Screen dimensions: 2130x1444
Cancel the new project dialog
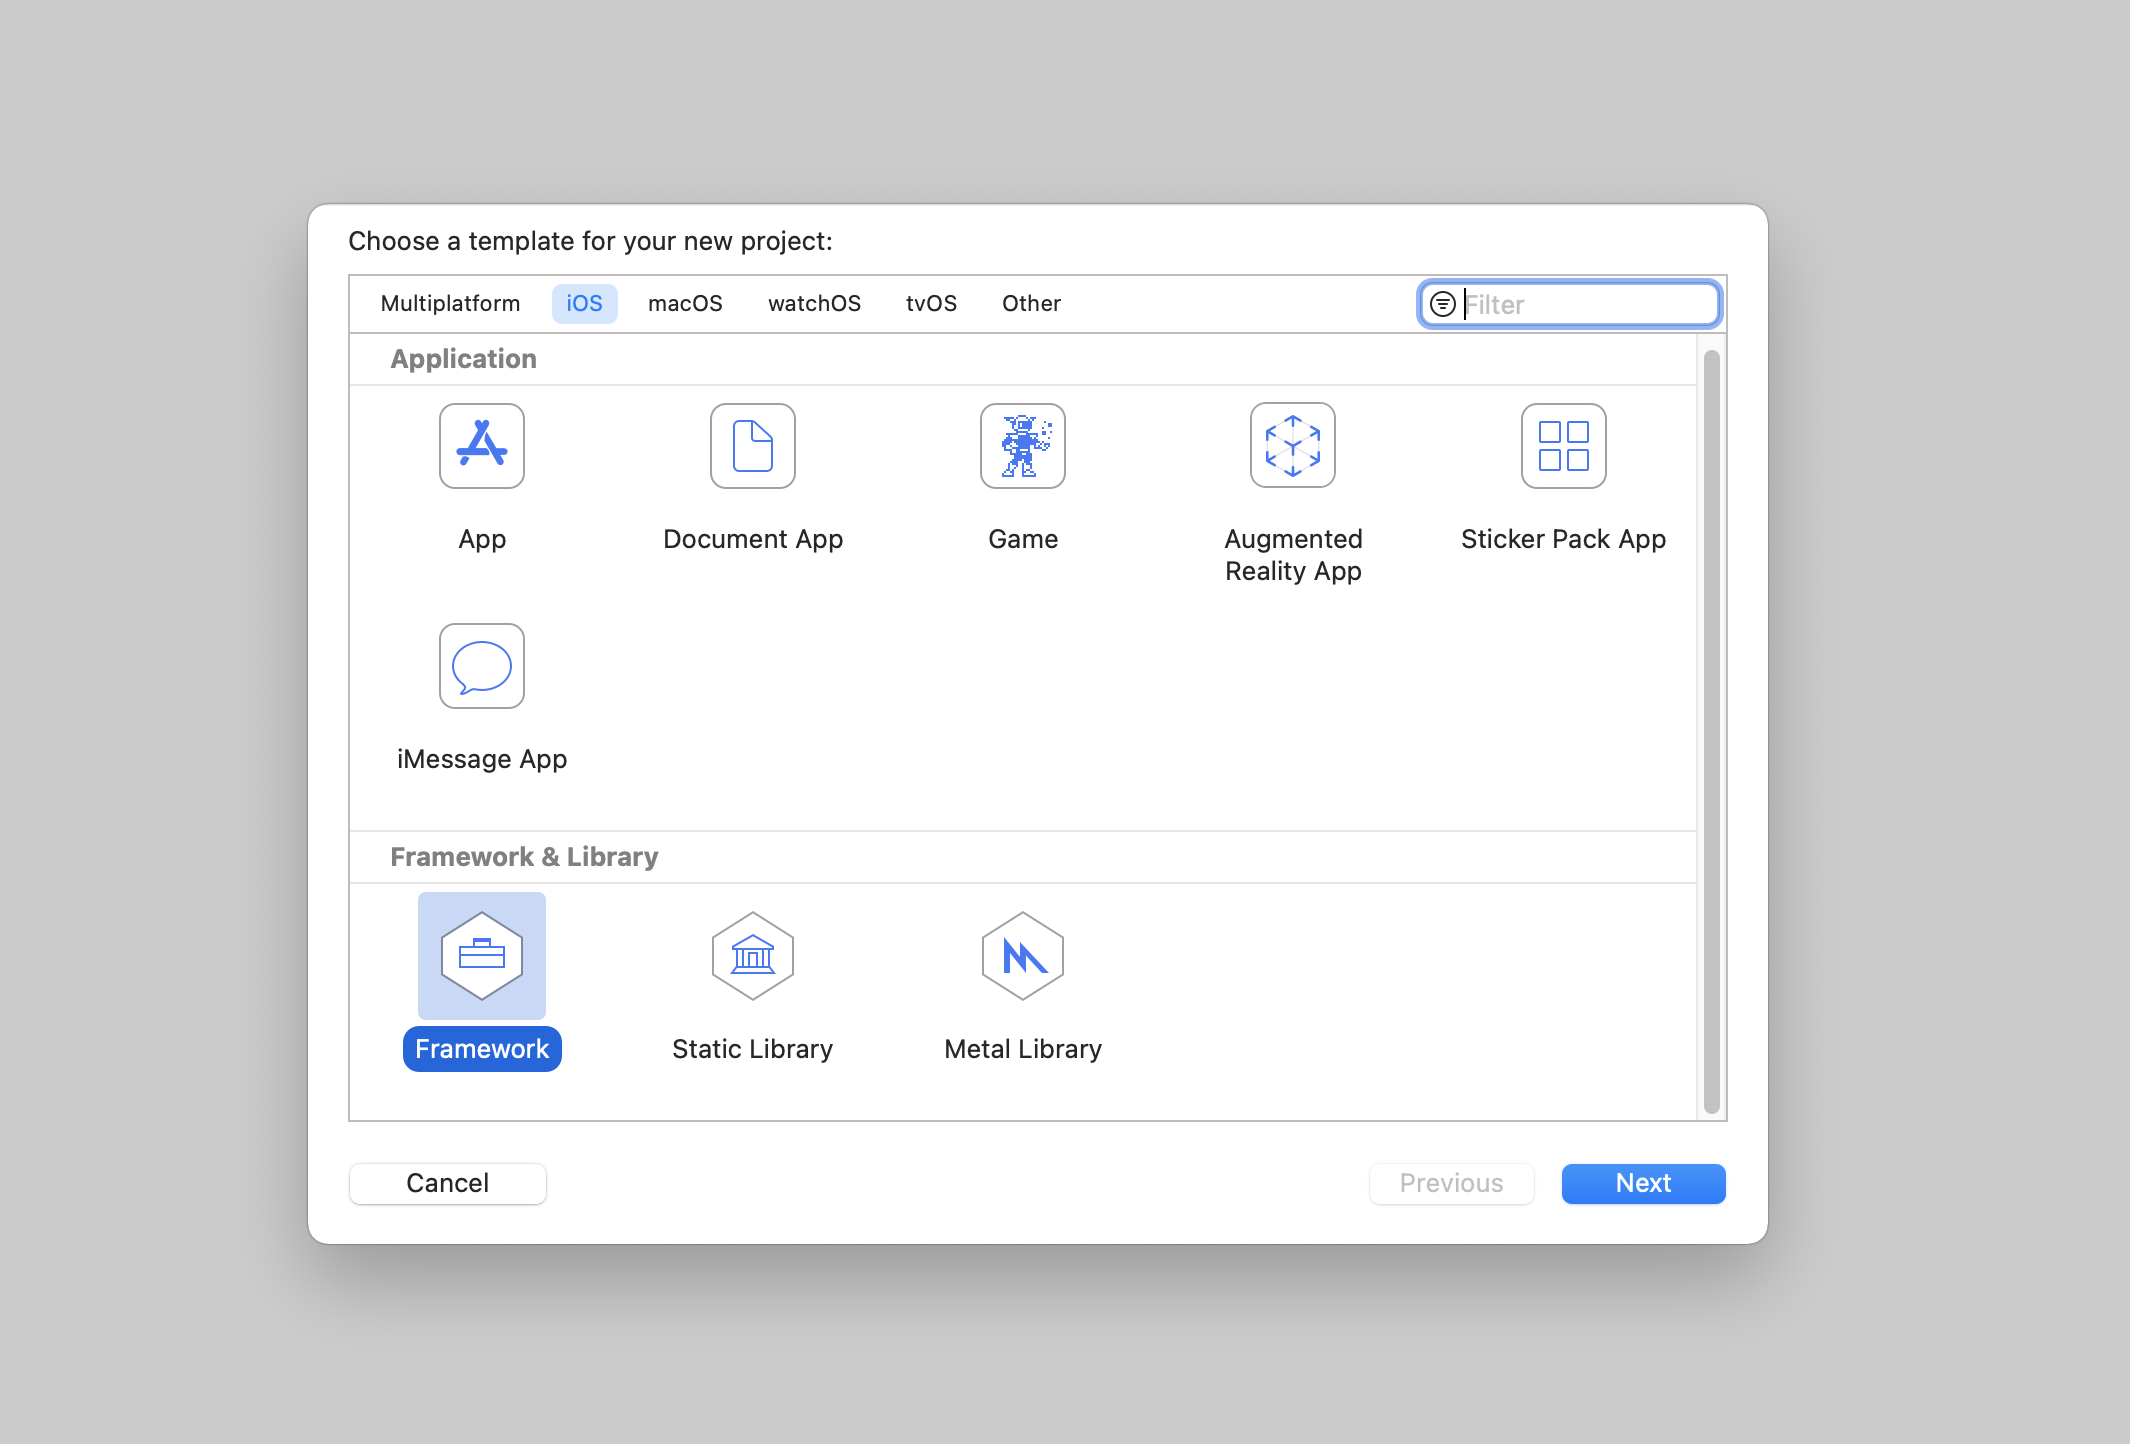click(x=447, y=1183)
